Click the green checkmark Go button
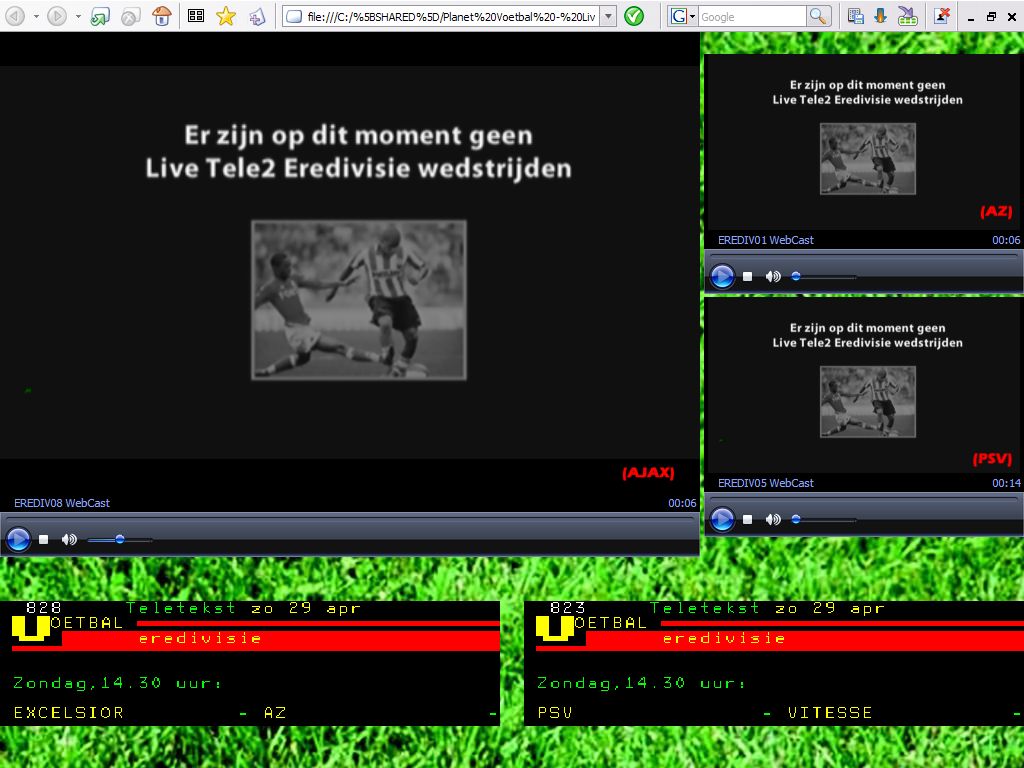The height and width of the screenshot is (768, 1024). [x=634, y=16]
